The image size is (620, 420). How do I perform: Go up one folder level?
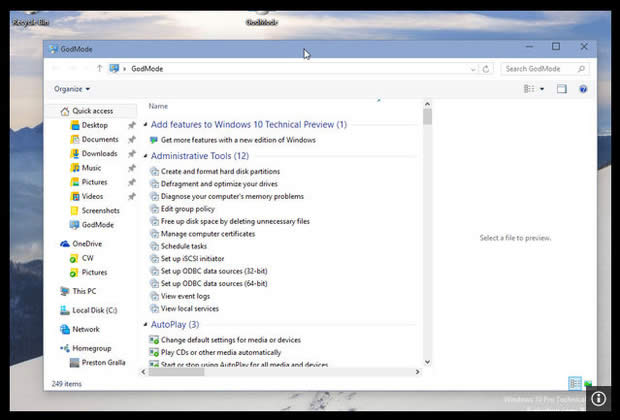click(x=99, y=69)
